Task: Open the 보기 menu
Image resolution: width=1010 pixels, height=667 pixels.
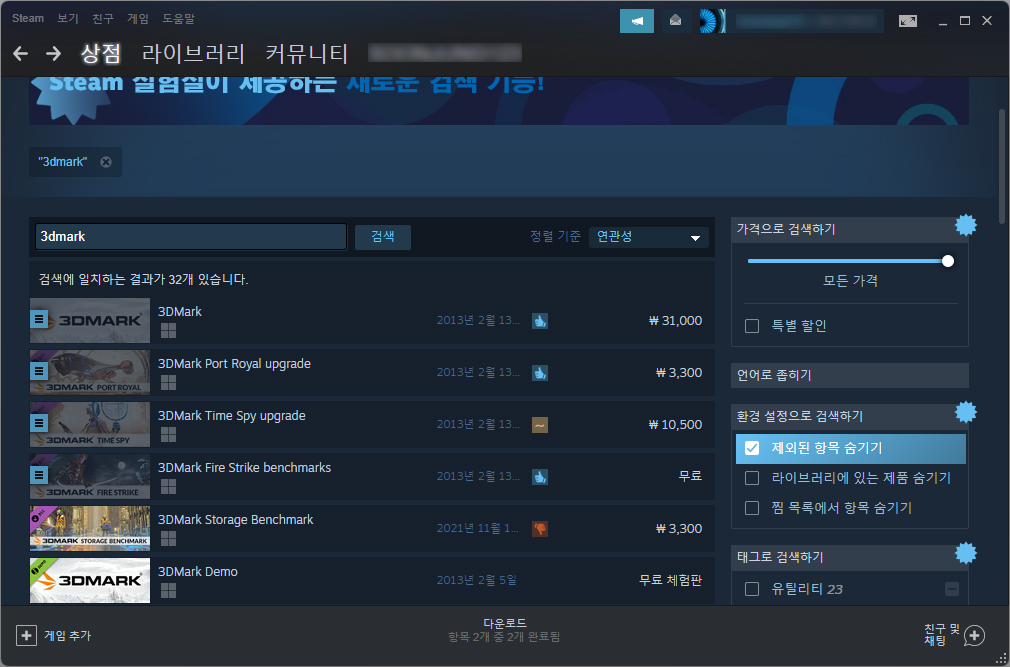Action: click(68, 19)
